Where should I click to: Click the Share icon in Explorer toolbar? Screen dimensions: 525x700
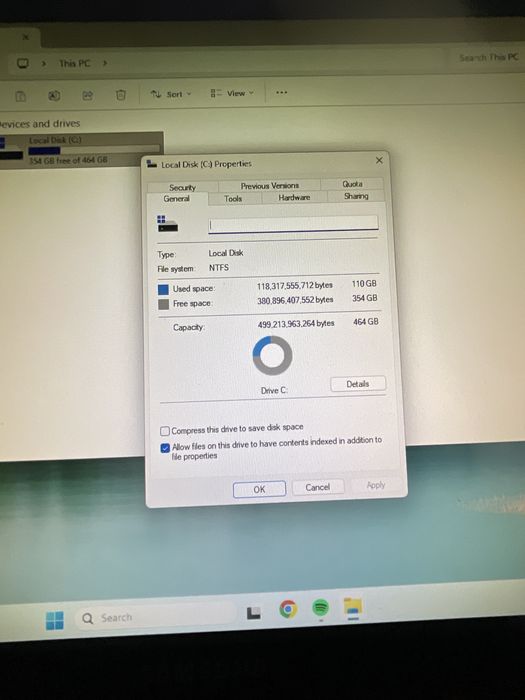click(88, 95)
